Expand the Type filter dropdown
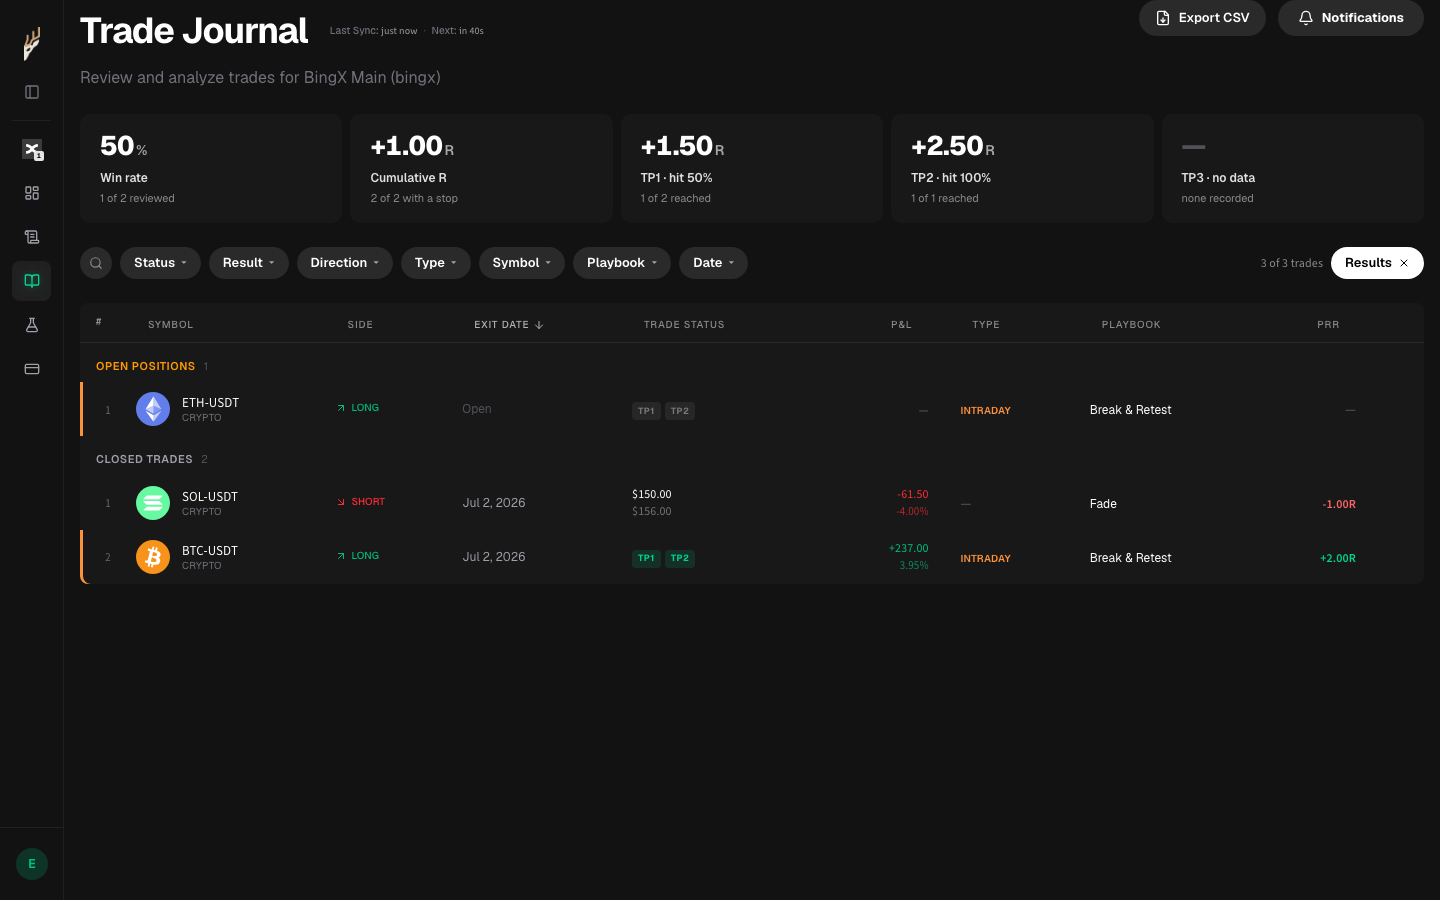Screen dimensions: 1440x900 pyautogui.click(x=436, y=263)
